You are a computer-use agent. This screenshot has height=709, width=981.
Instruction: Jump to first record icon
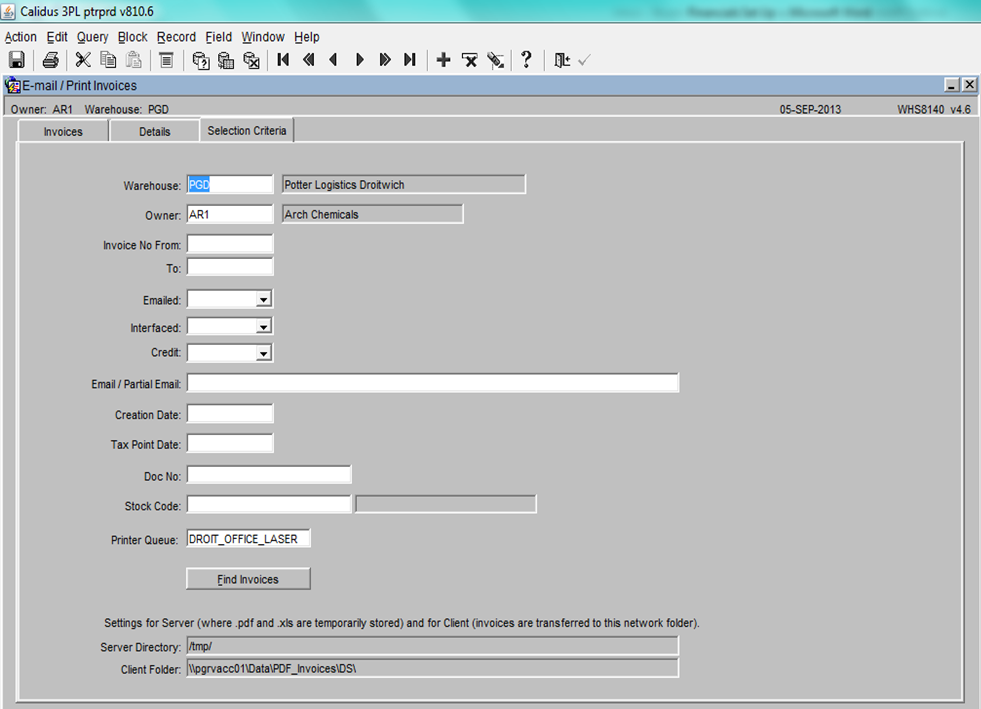(x=283, y=60)
